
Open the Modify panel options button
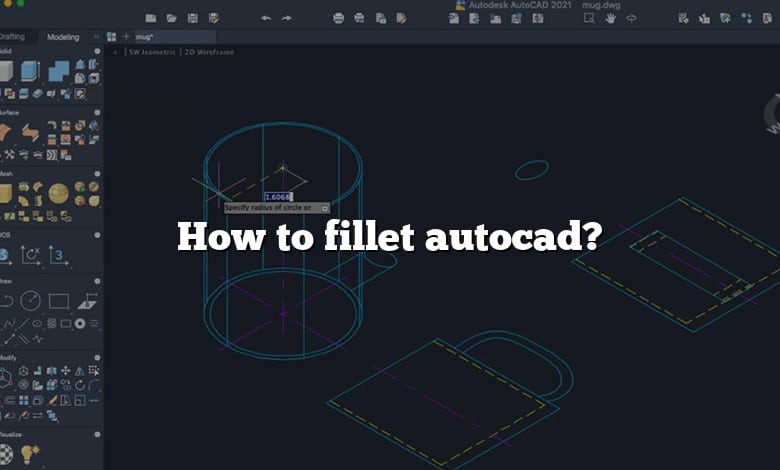pyautogui.click(x=97, y=358)
